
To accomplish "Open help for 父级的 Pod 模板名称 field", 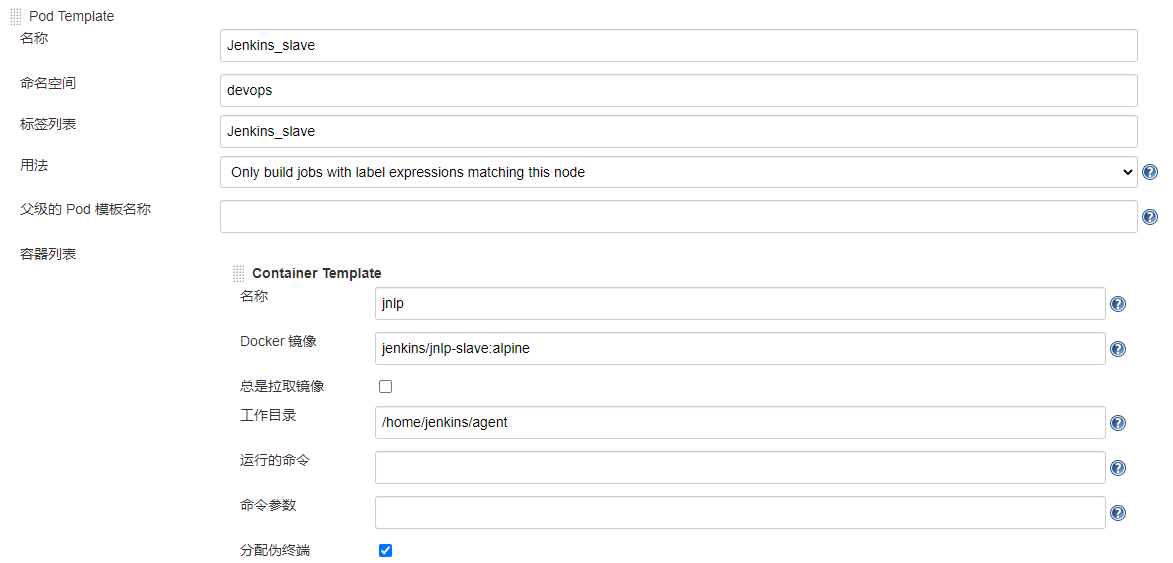I will click(x=1150, y=217).
